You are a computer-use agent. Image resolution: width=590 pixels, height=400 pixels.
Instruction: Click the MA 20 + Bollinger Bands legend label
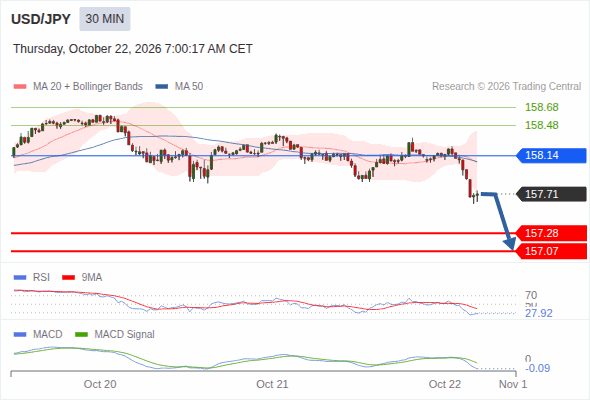point(88,87)
